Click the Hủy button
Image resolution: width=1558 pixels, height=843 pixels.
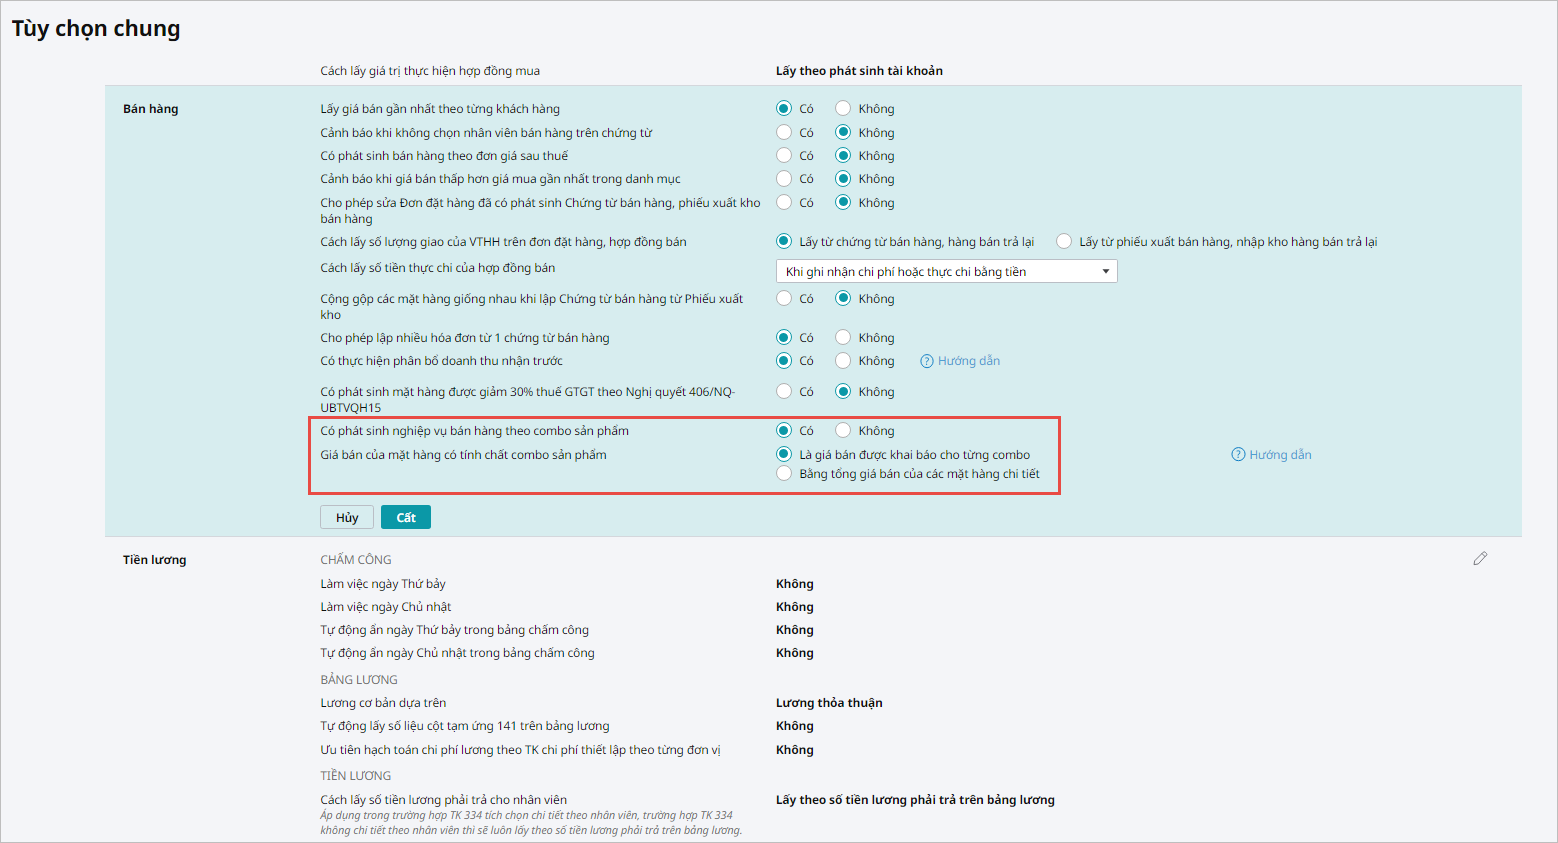pos(347,517)
